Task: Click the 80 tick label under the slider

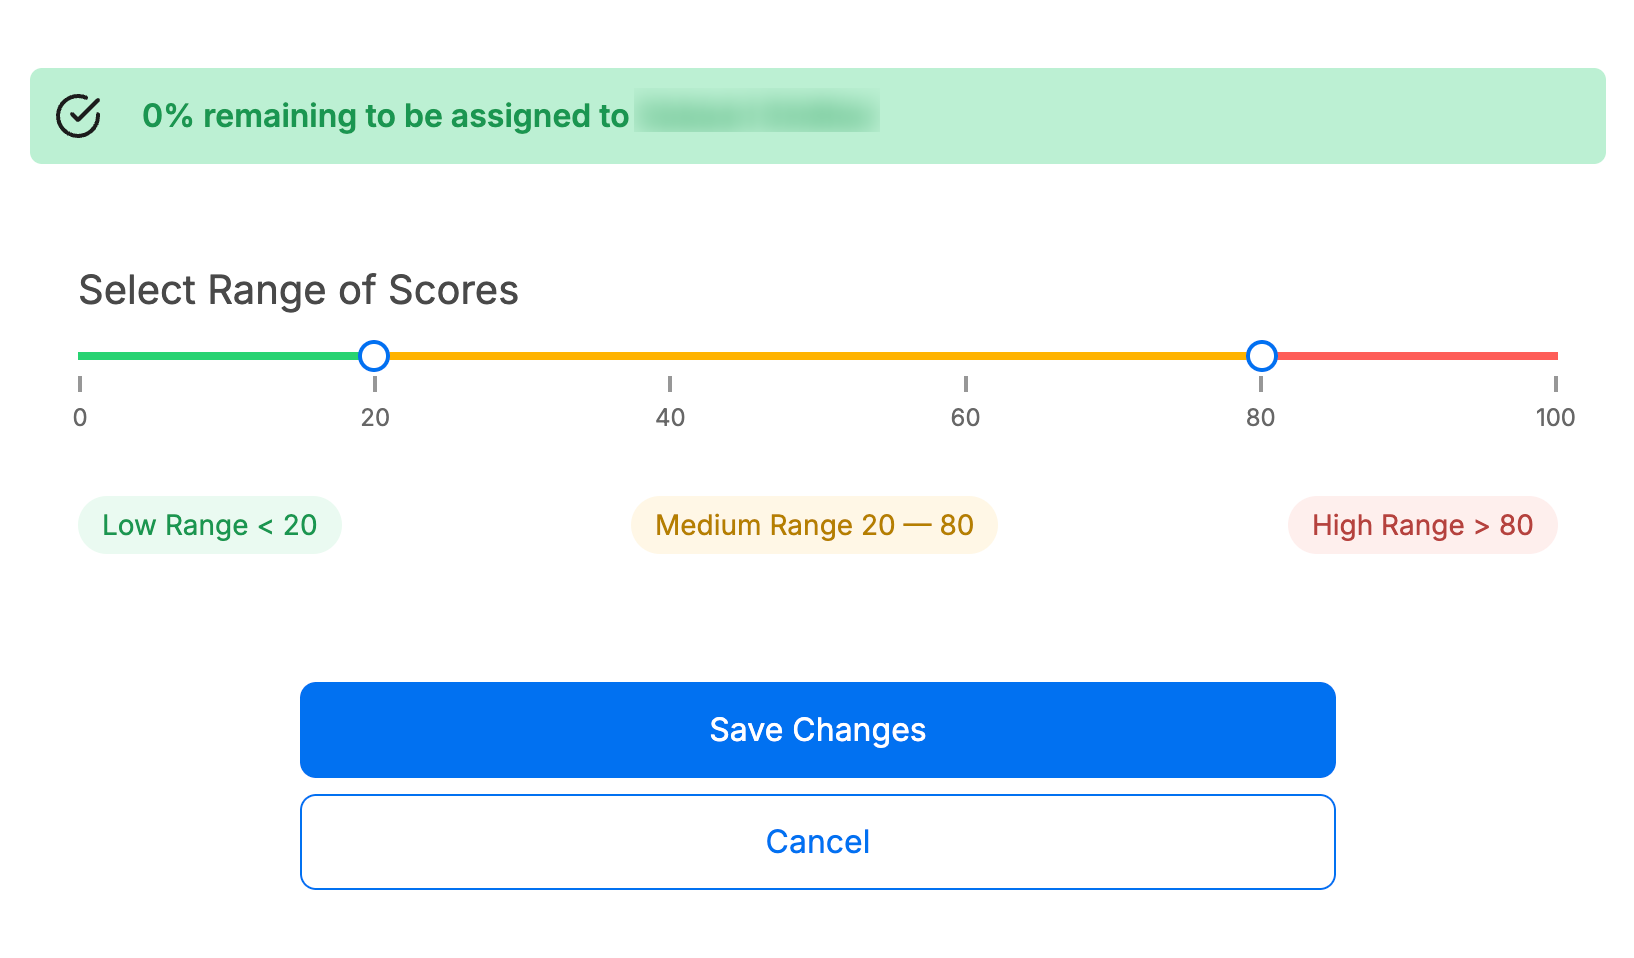Action: coord(1260,417)
